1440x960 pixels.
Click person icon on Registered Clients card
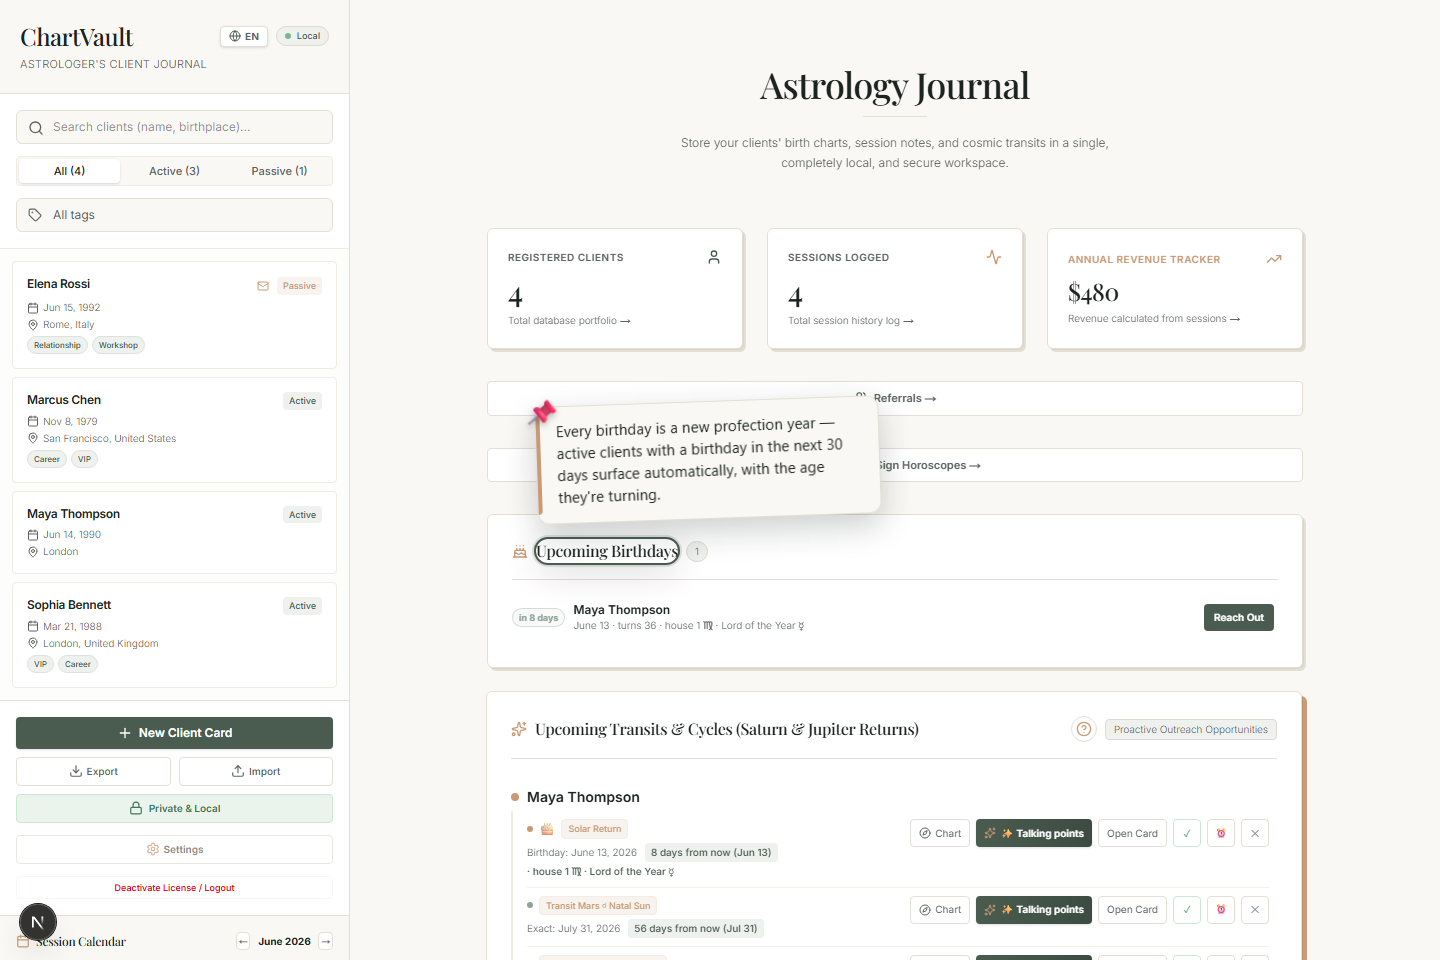714,257
